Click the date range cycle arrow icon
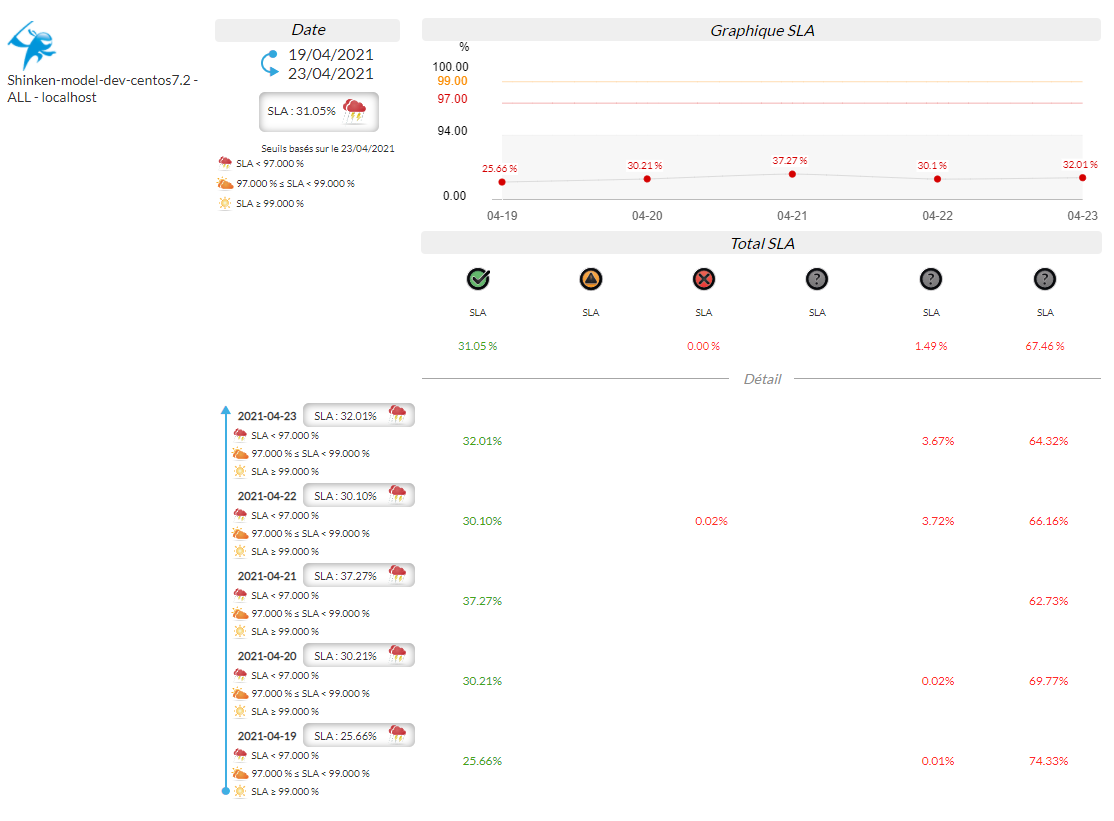The width and height of the screenshot is (1114, 821). [x=270, y=63]
